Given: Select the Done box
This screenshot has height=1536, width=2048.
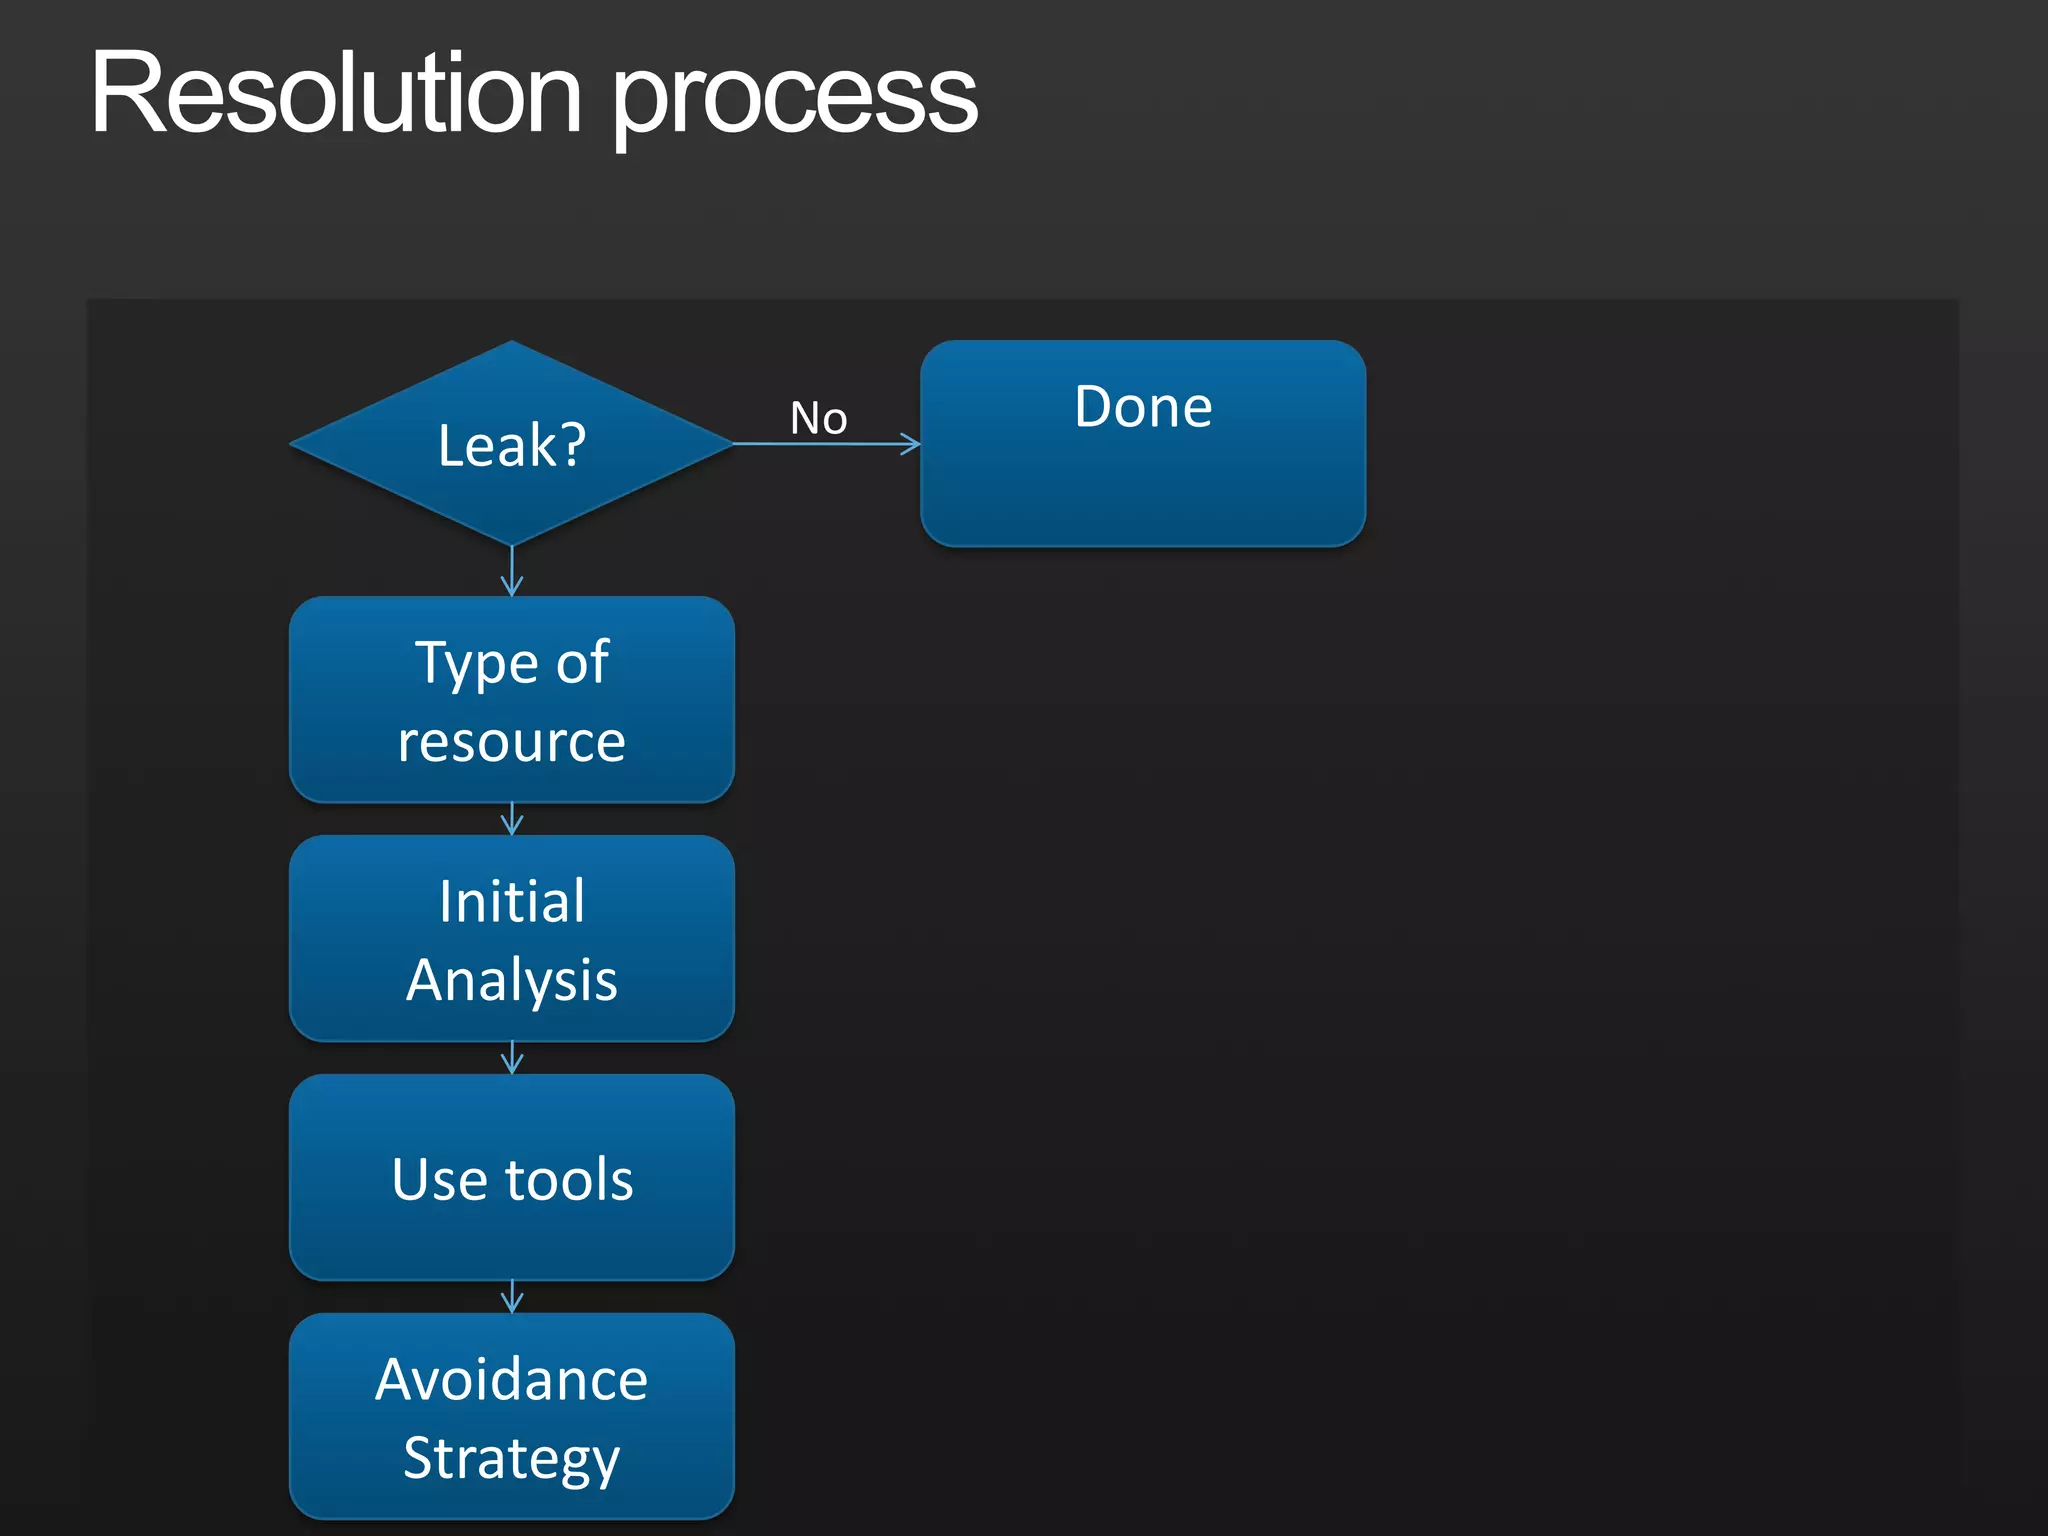Looking at the screenshot, I should tap(1143, 443).
